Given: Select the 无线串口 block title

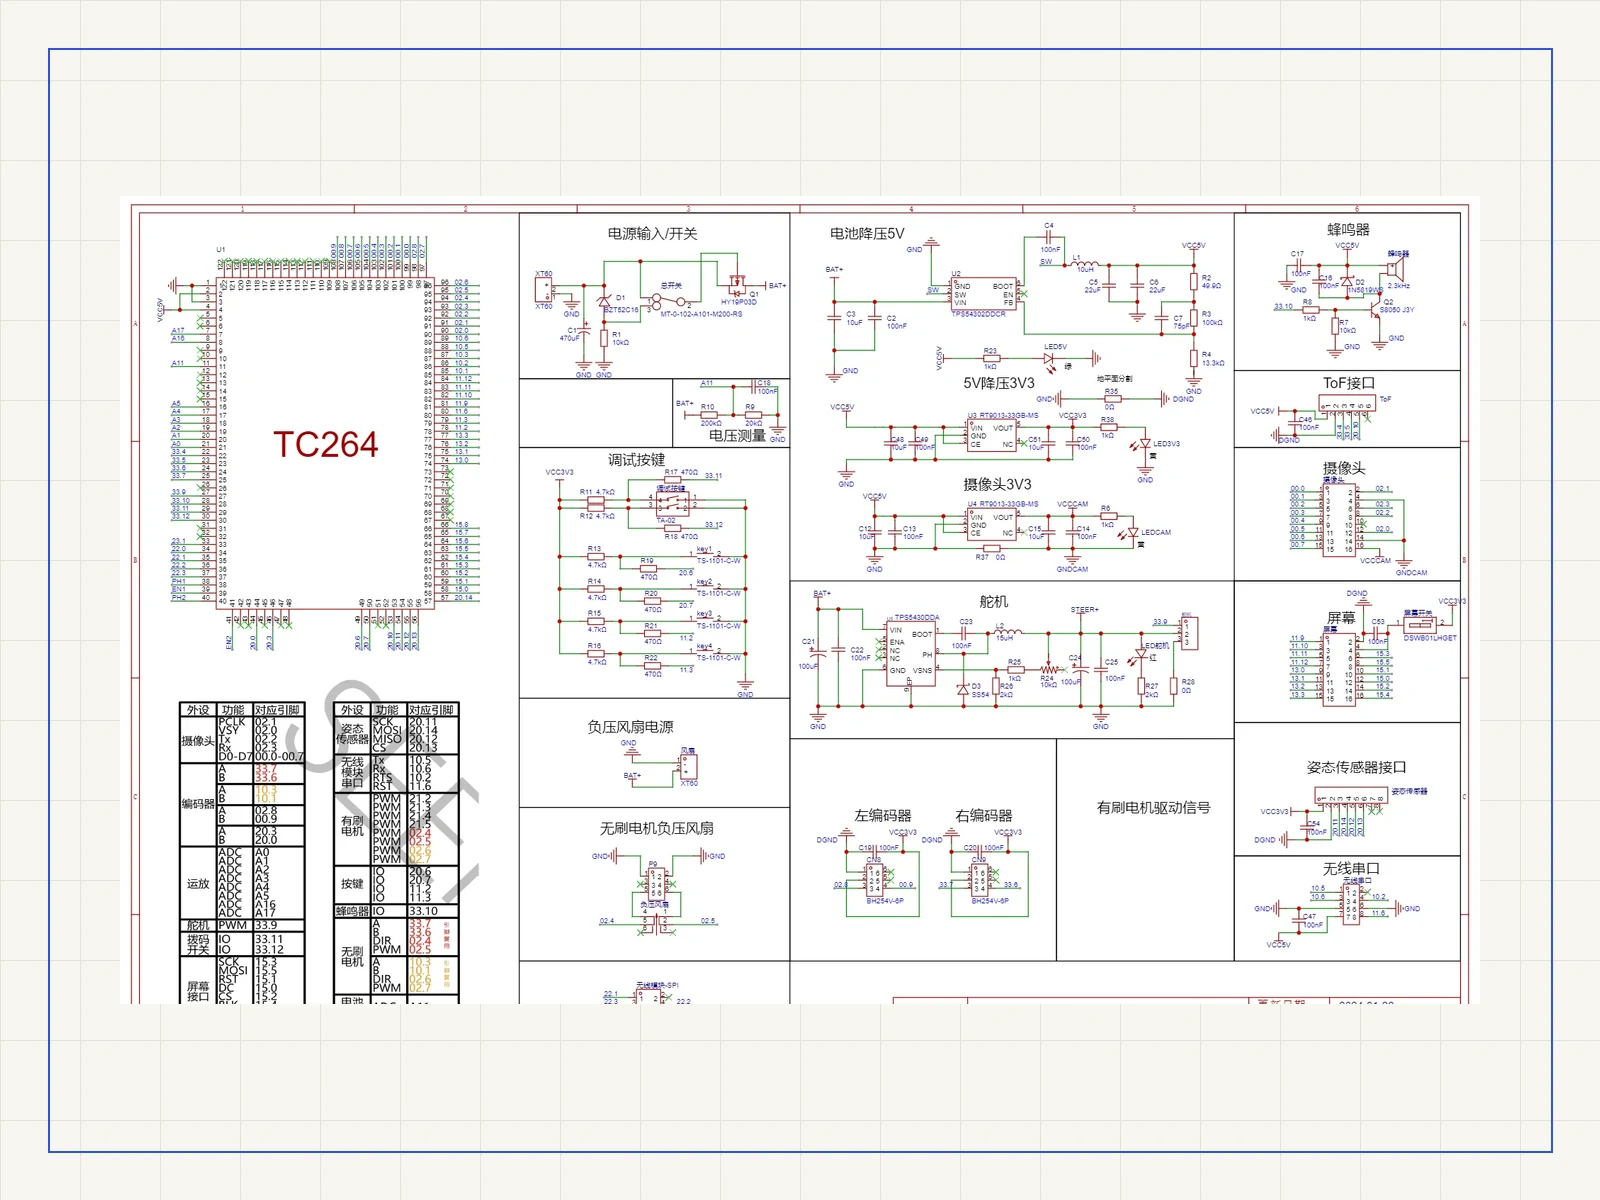Looking at the screenshot, I should pos(1351,868).
